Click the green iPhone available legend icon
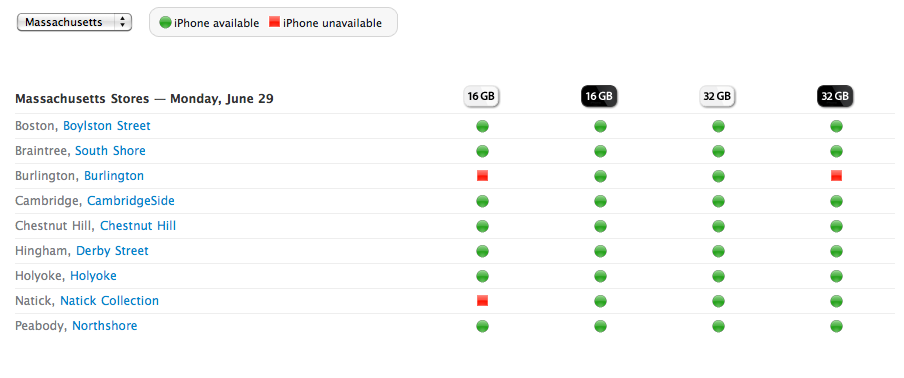The height and width of the screenshot is (378, 904). click(x=165, y=22)
